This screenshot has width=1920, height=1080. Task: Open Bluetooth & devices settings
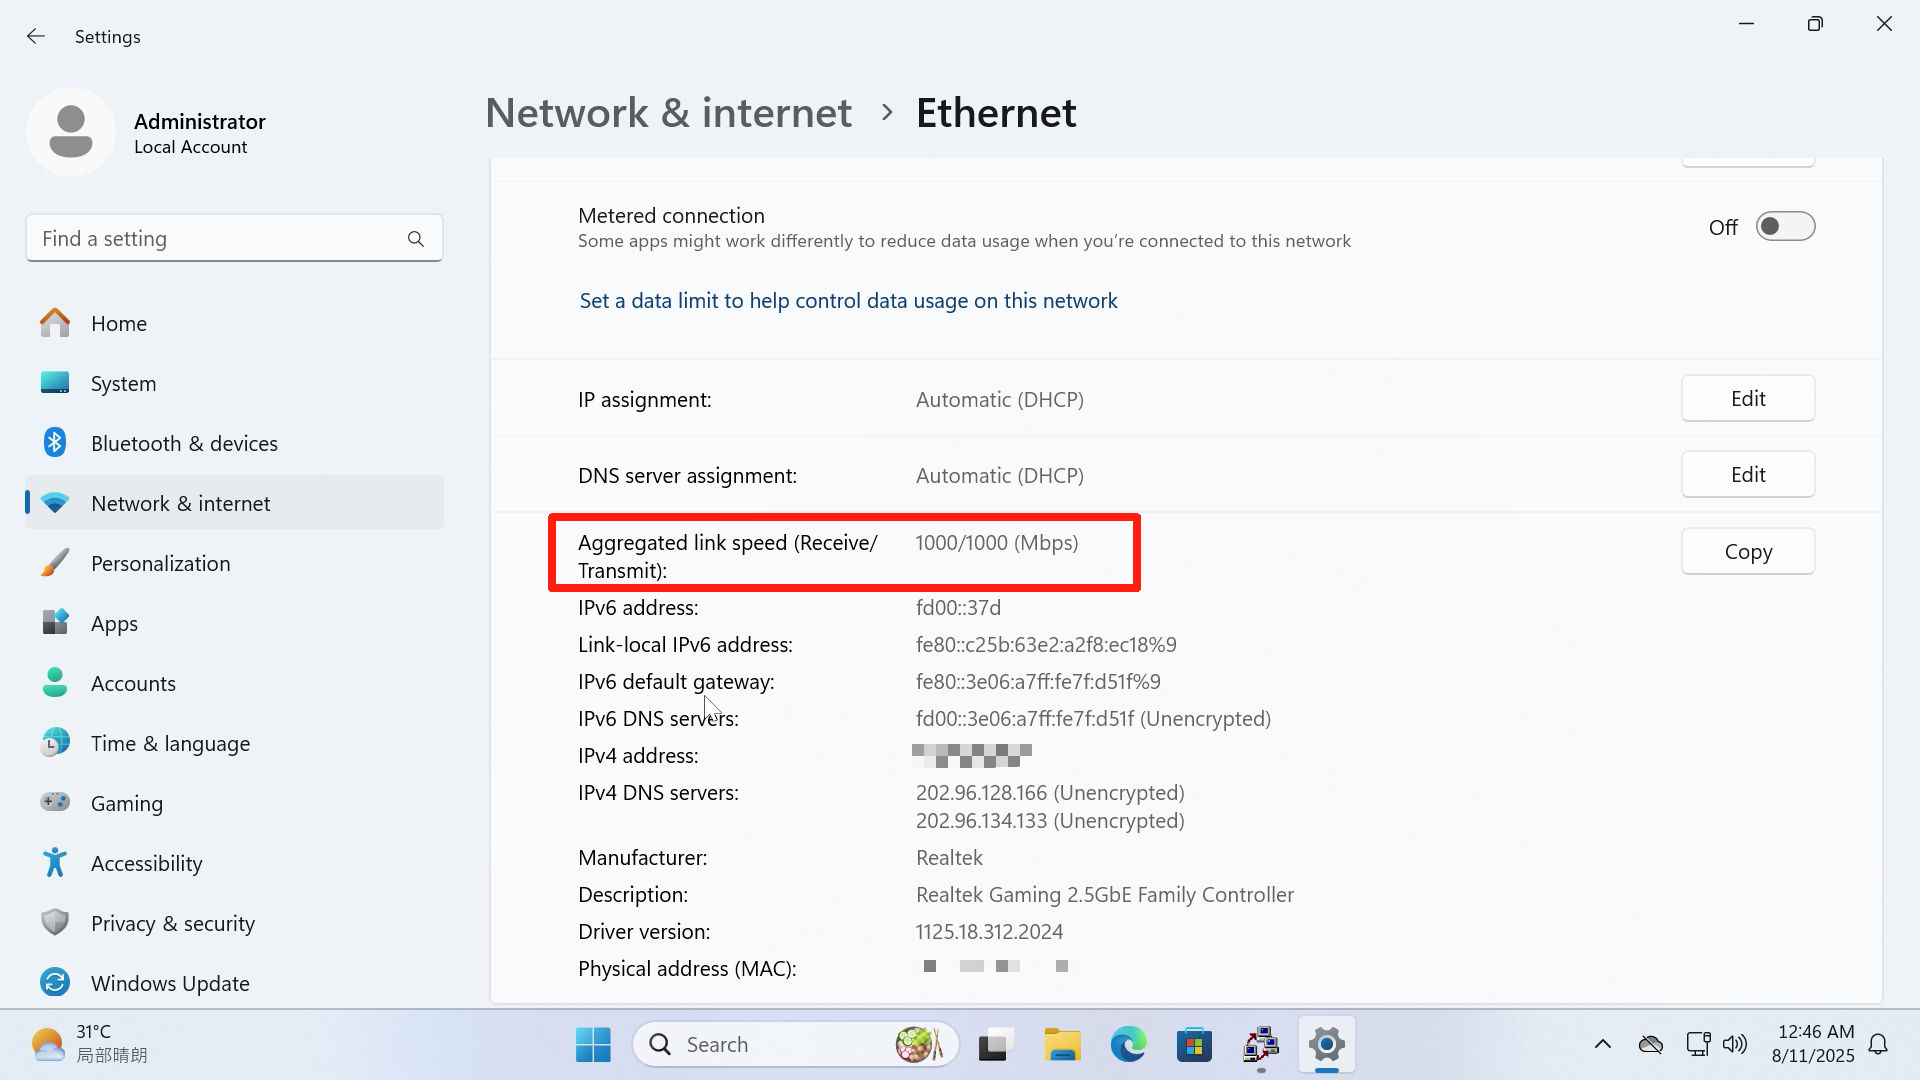pos(184,443)
